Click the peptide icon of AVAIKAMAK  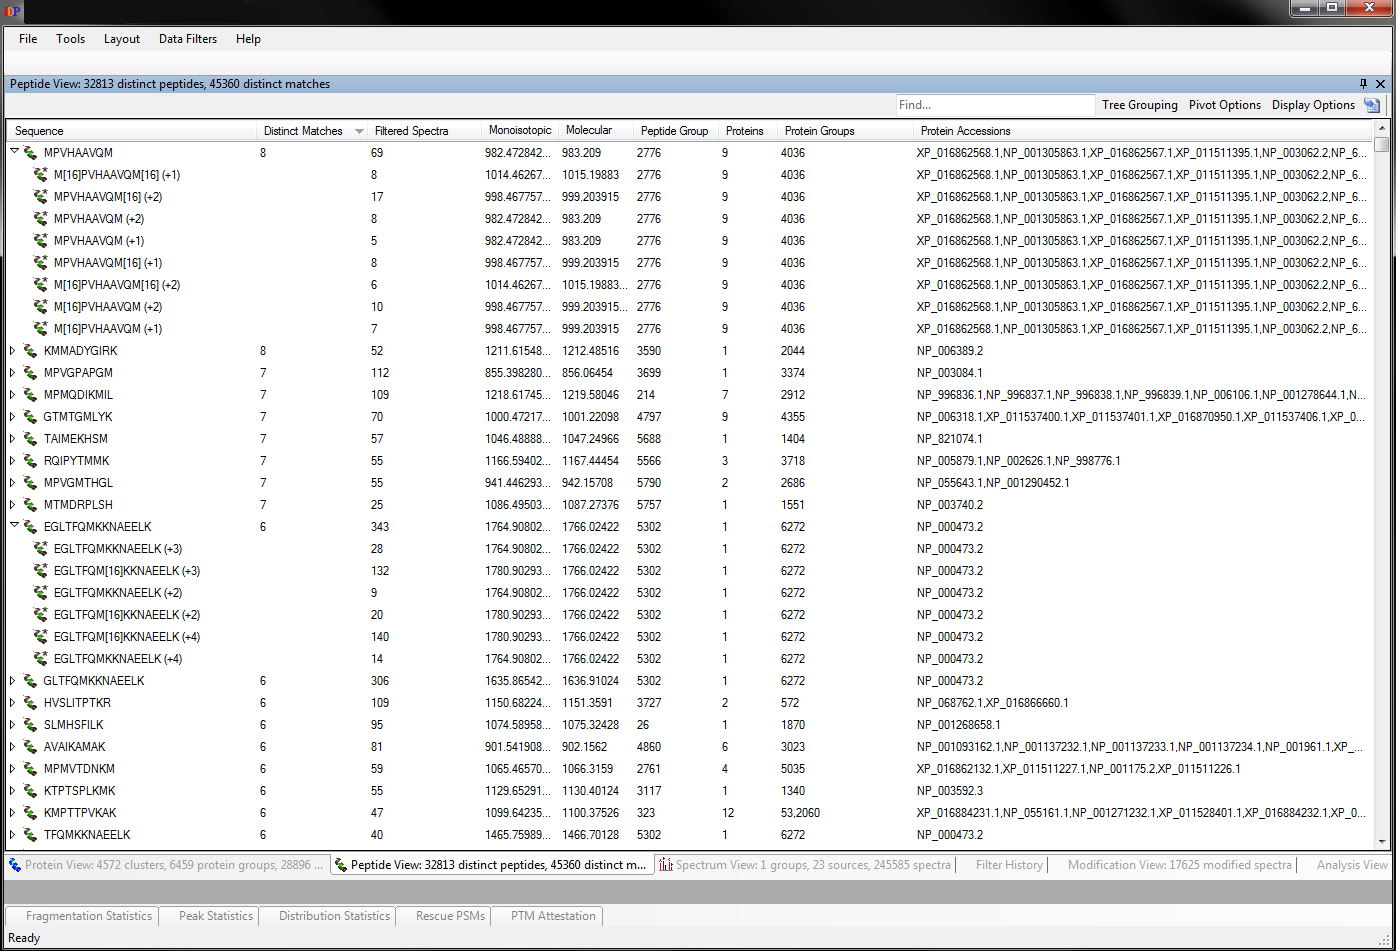click(x=30, y=747)
